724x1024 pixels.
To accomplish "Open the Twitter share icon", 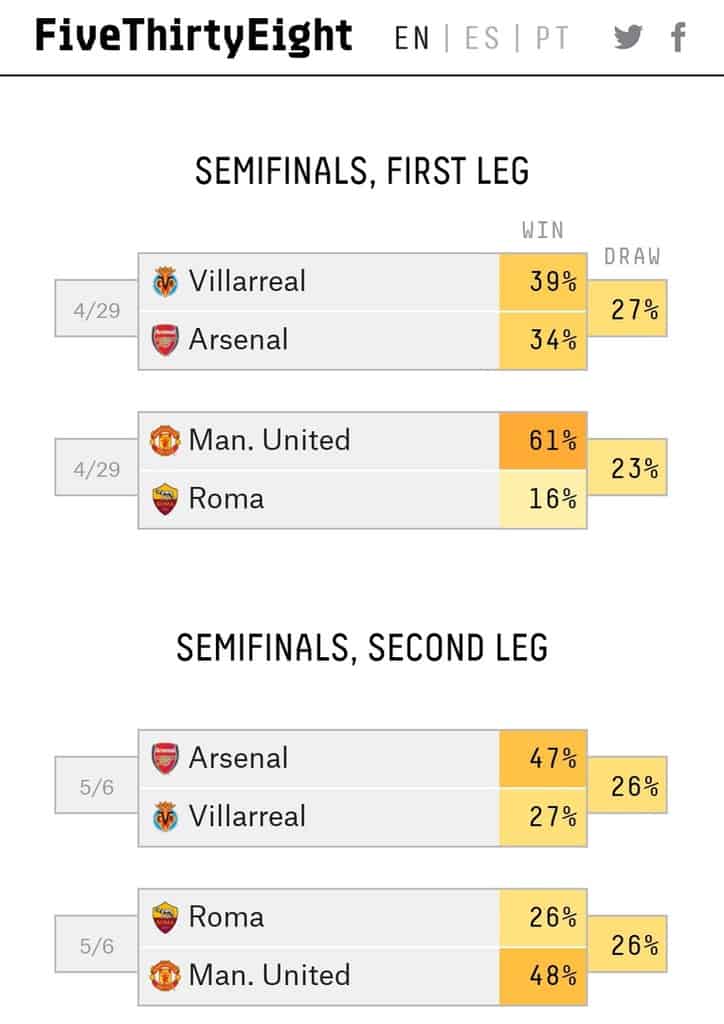I will (x=628, y=38).
